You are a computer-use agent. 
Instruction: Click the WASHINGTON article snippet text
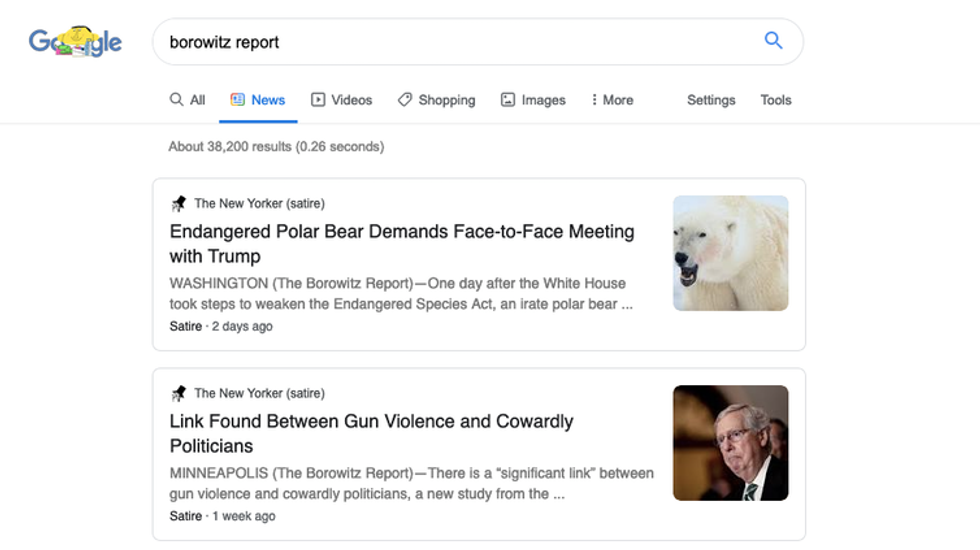tap(400, 294)
